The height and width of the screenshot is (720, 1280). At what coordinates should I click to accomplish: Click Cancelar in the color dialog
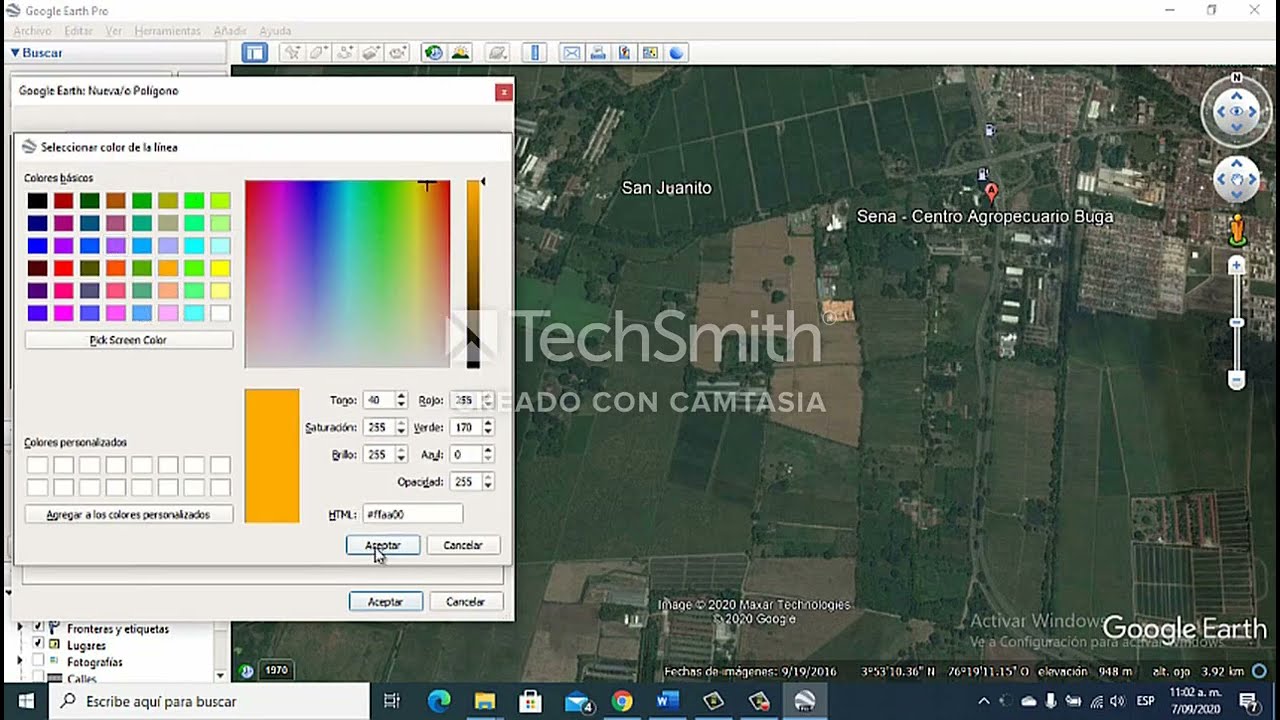[x=463, y=545]
